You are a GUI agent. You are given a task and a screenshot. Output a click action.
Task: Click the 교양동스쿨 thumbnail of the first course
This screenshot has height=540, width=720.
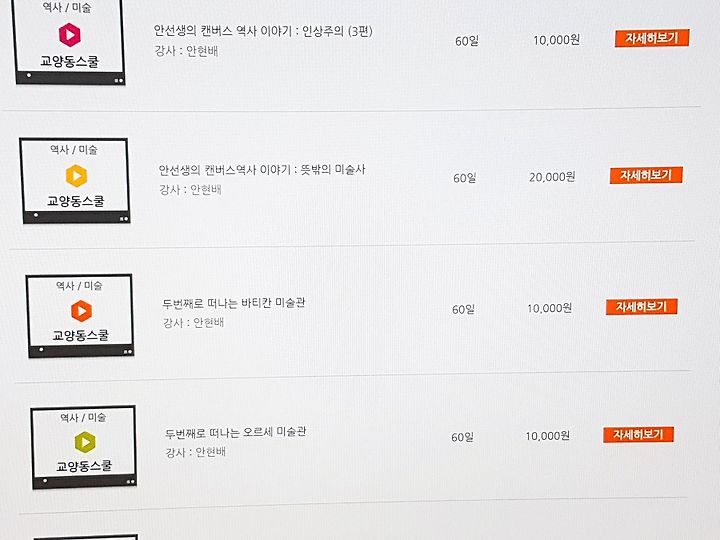[69, 41]
